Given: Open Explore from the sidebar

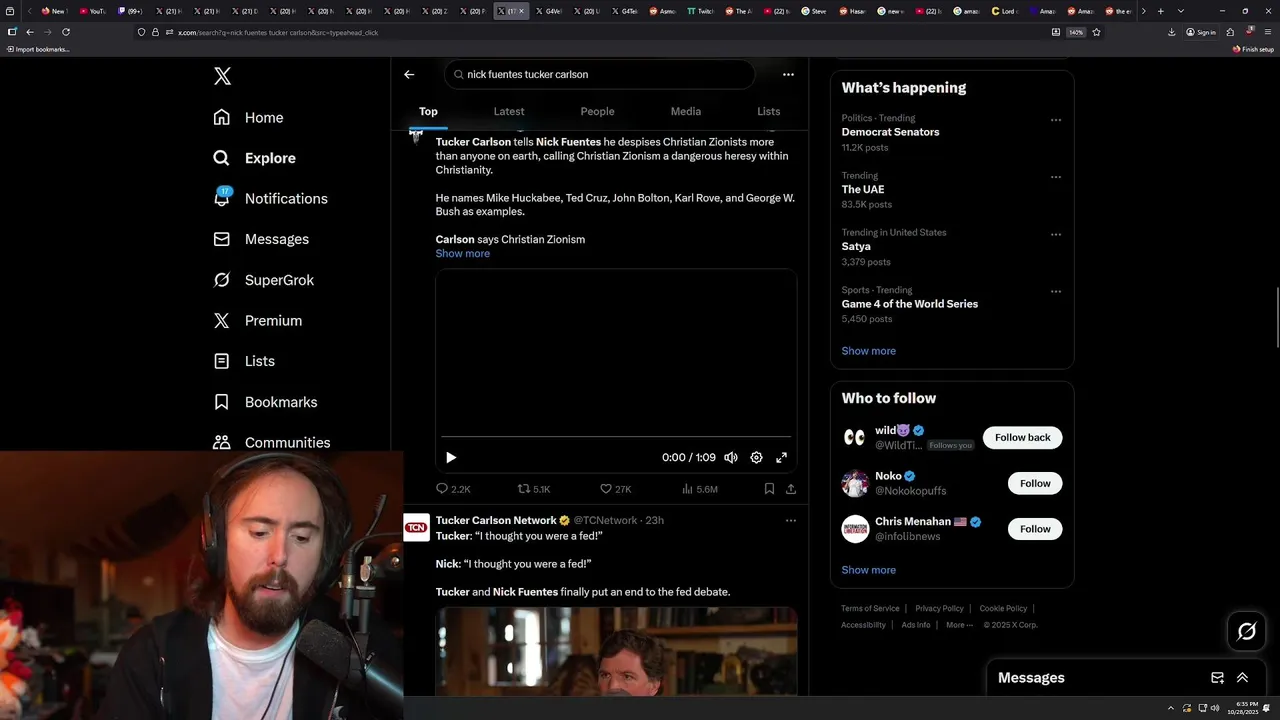Looking at the screenshot, I should coord(255,158).
